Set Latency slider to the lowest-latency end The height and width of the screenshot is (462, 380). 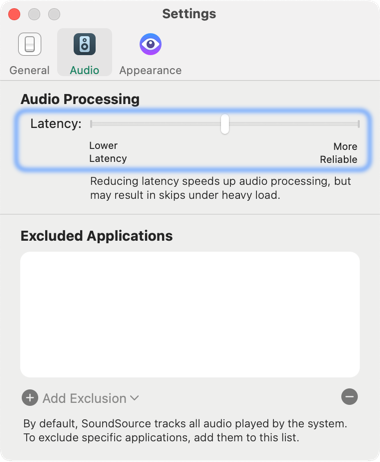91,124
